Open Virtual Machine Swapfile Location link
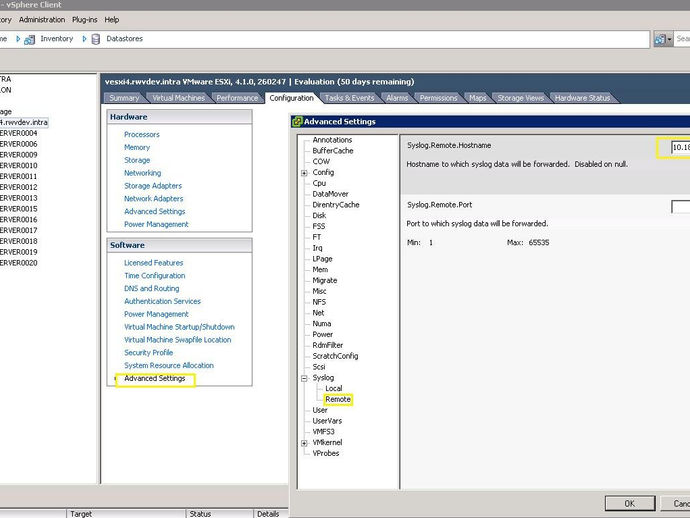The height and width of the screenshot is (518, 690). tap(177, 340)
